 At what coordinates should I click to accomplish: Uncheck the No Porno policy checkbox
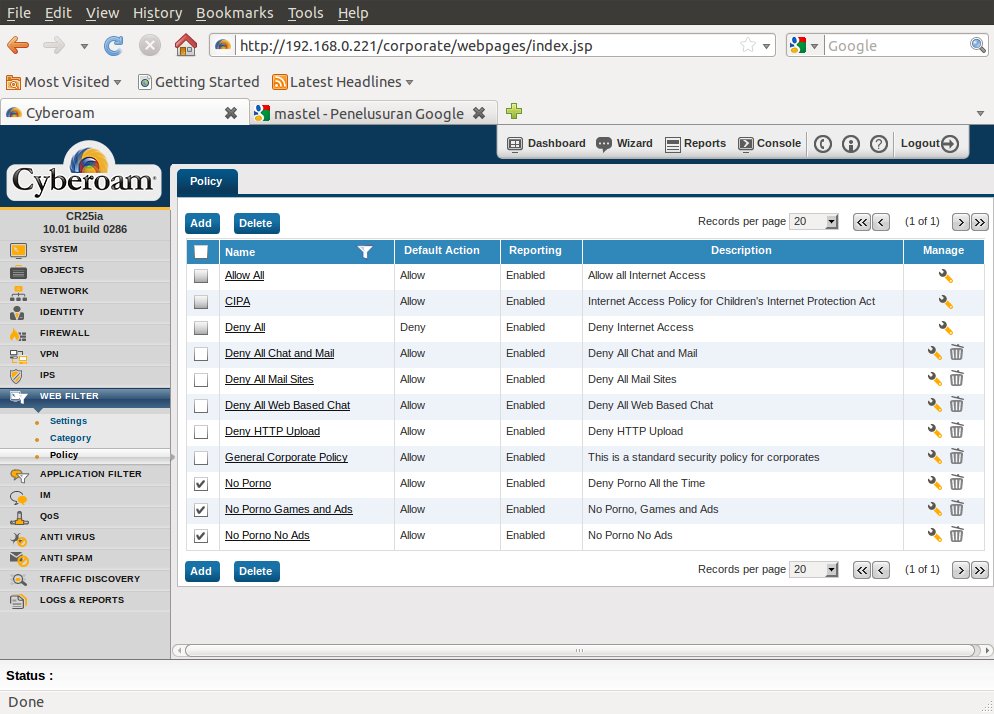click(202, 484)
